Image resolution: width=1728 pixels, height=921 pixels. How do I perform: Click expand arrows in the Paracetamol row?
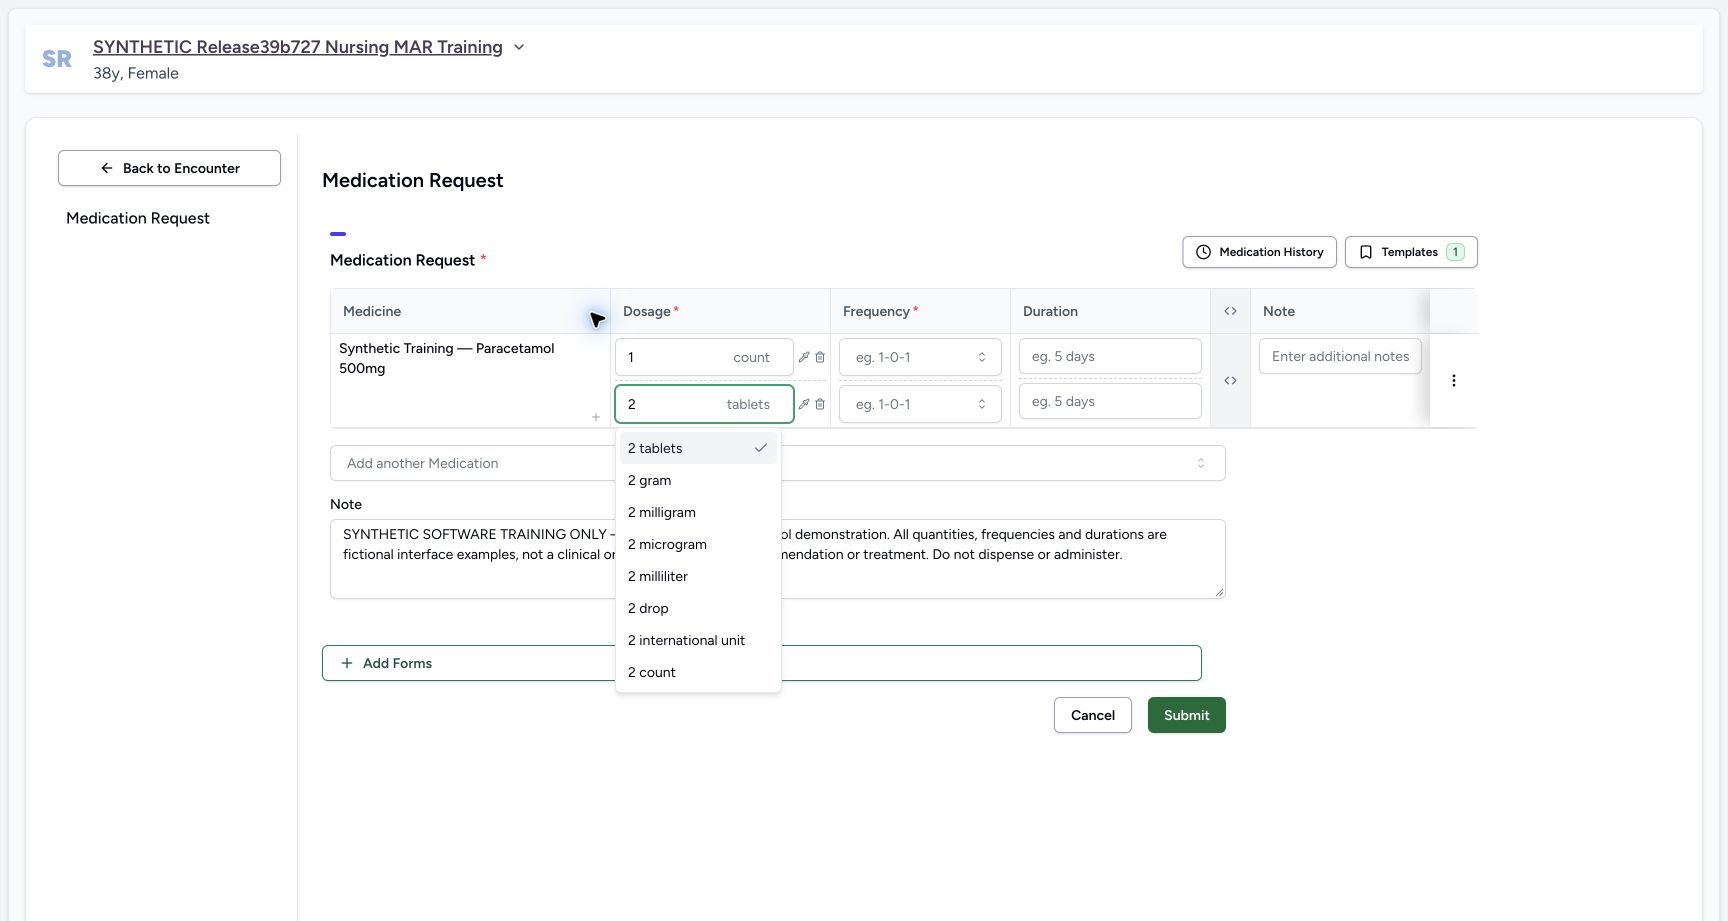(1230, 380)
